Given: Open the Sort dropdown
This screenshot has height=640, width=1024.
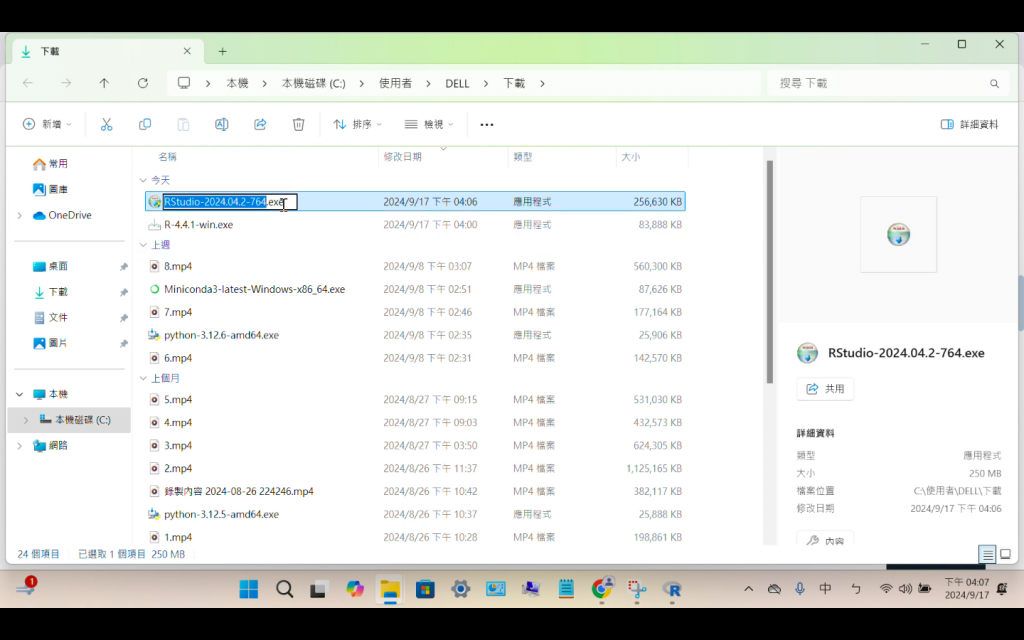Looking at the screenshot, I should click(x=357, y=124).
